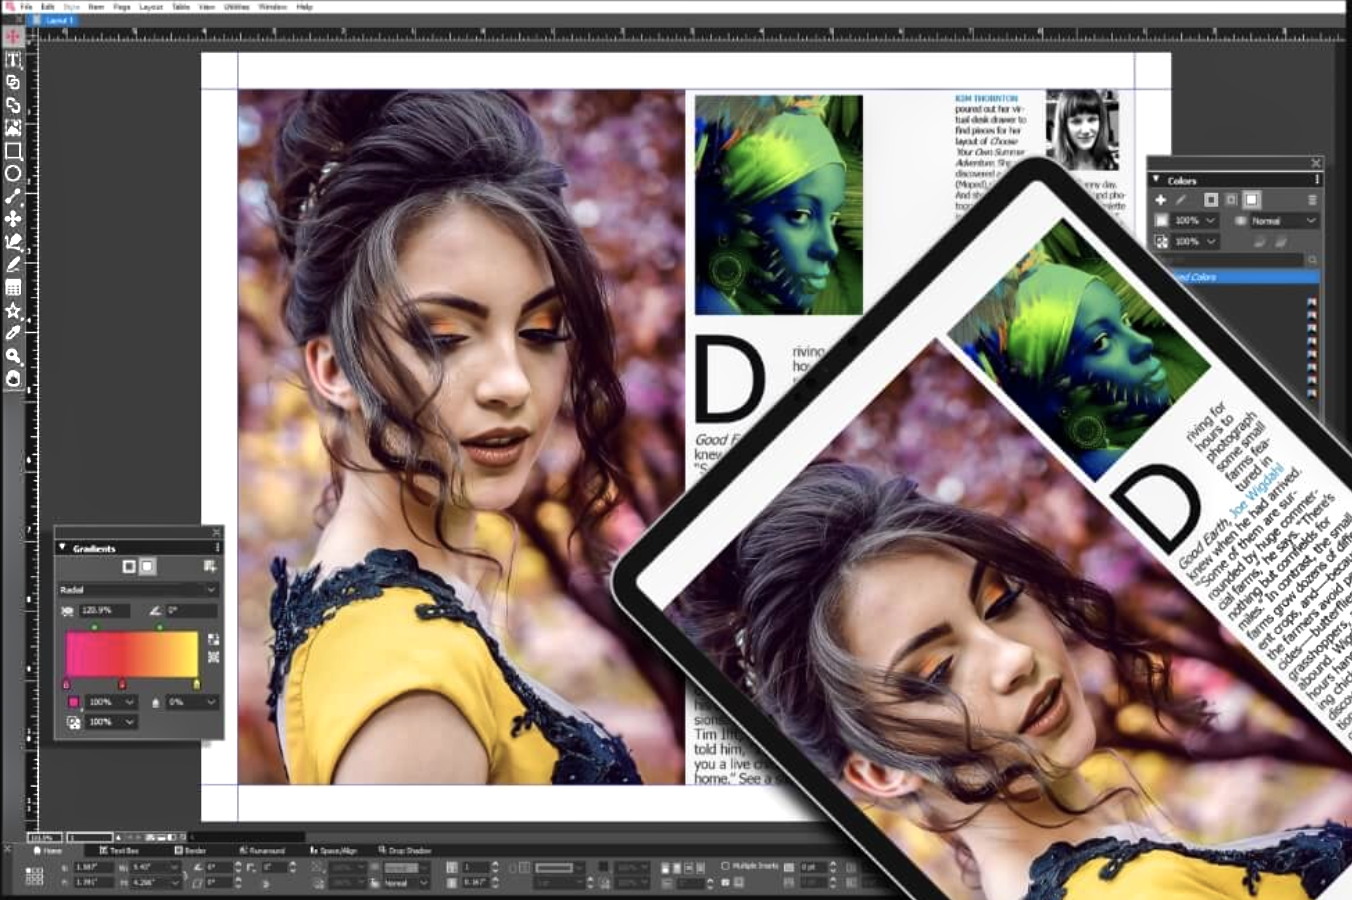1352x900 pixels.
Task: Switch to the Runaround tab
Action: pyautogui.click(x=262, y=851)
